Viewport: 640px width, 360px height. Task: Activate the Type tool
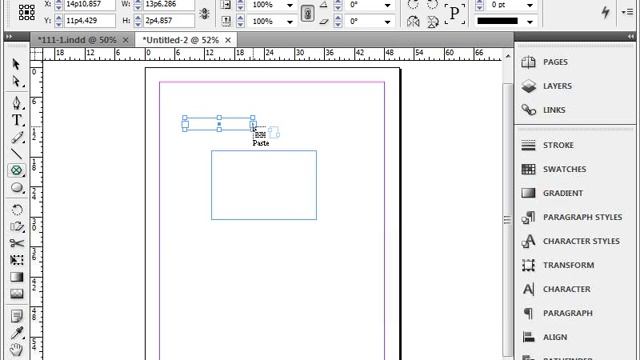pos(17,120)
